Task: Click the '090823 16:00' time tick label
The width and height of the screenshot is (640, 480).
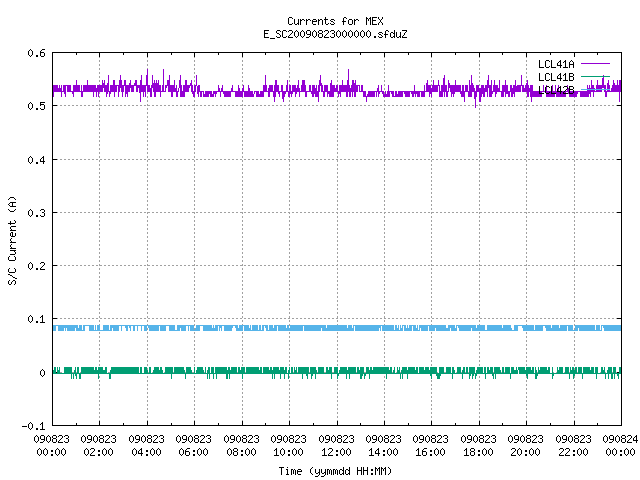Action: point(430,446)
